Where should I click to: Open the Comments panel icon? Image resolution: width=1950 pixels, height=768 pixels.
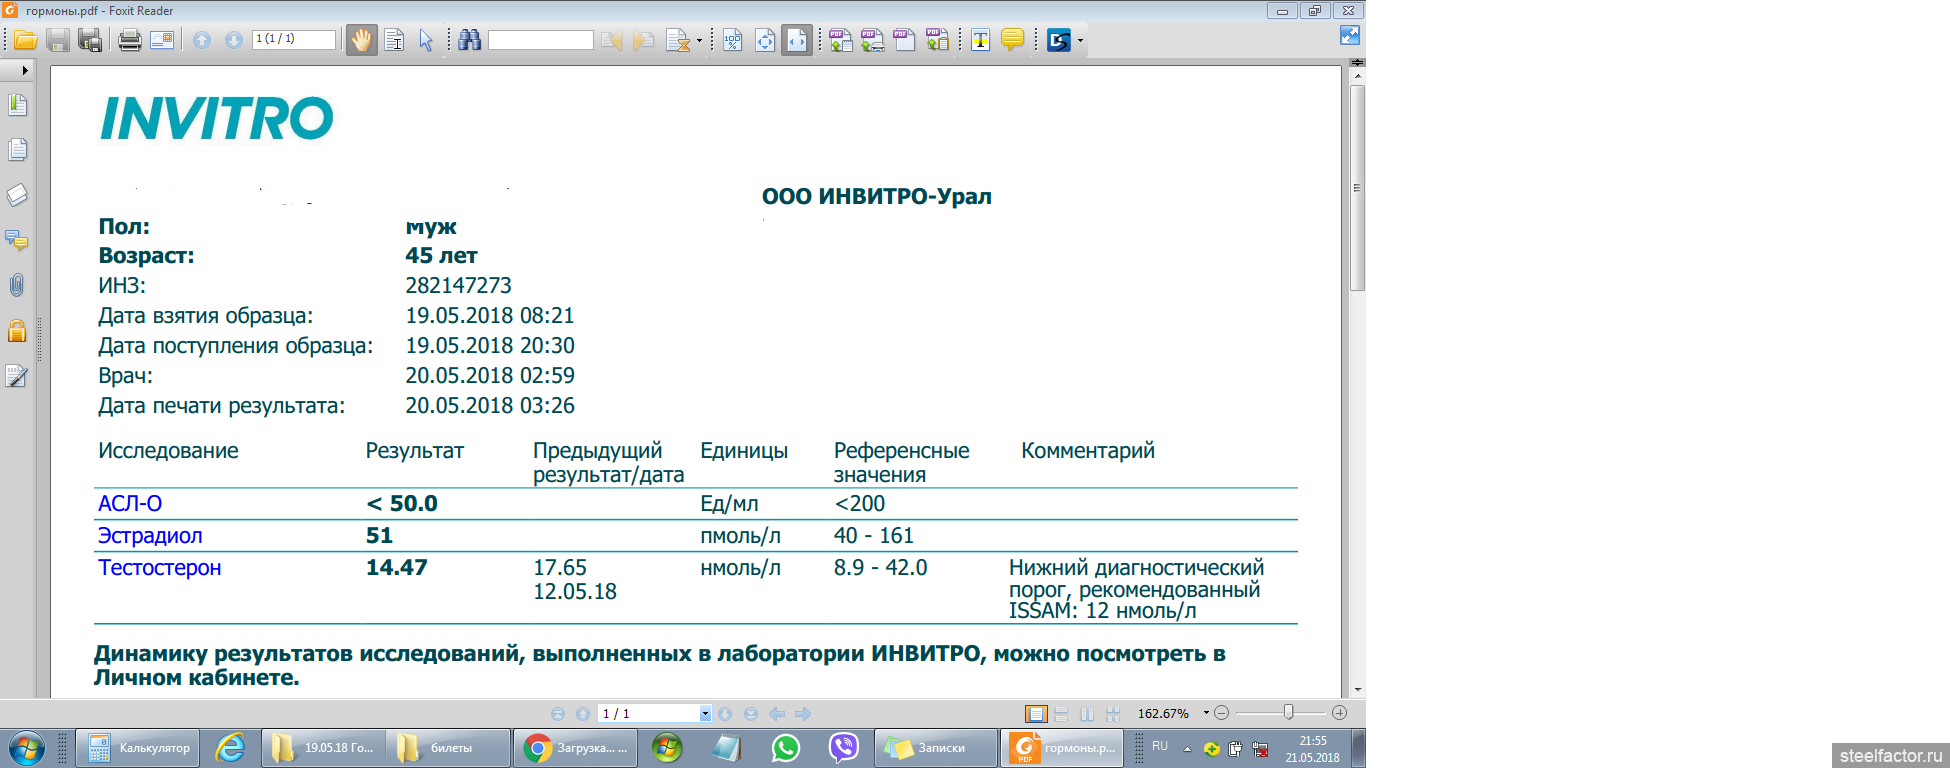coord(17,240)
